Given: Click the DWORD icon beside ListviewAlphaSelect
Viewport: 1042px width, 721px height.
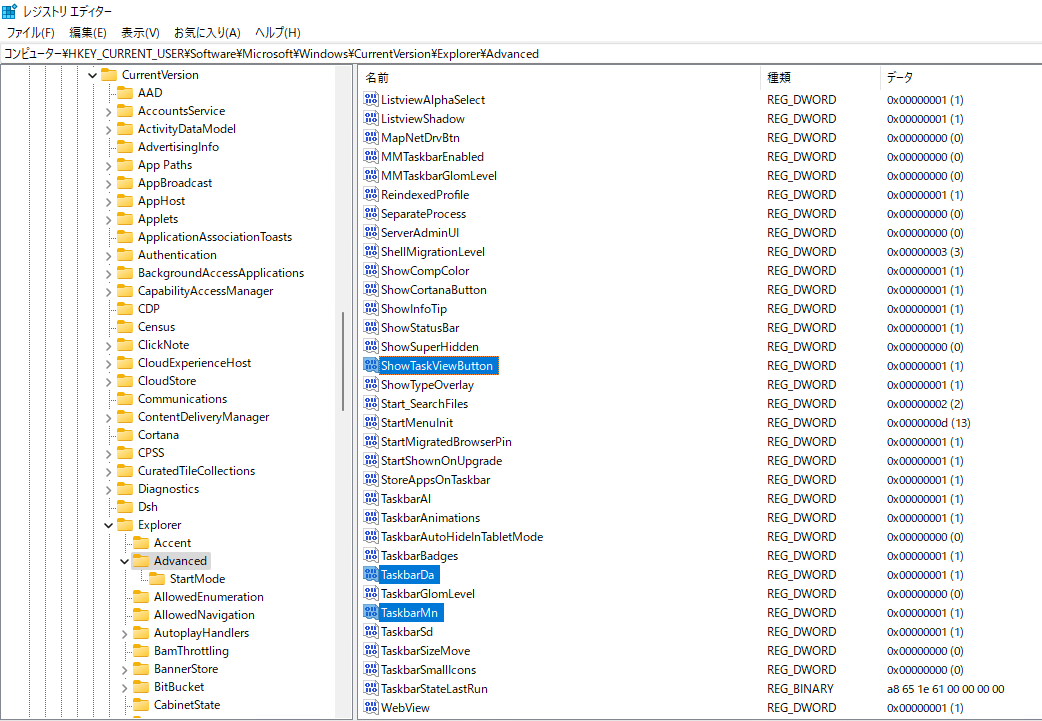Looking at the screenshot, I should point(371,100).
